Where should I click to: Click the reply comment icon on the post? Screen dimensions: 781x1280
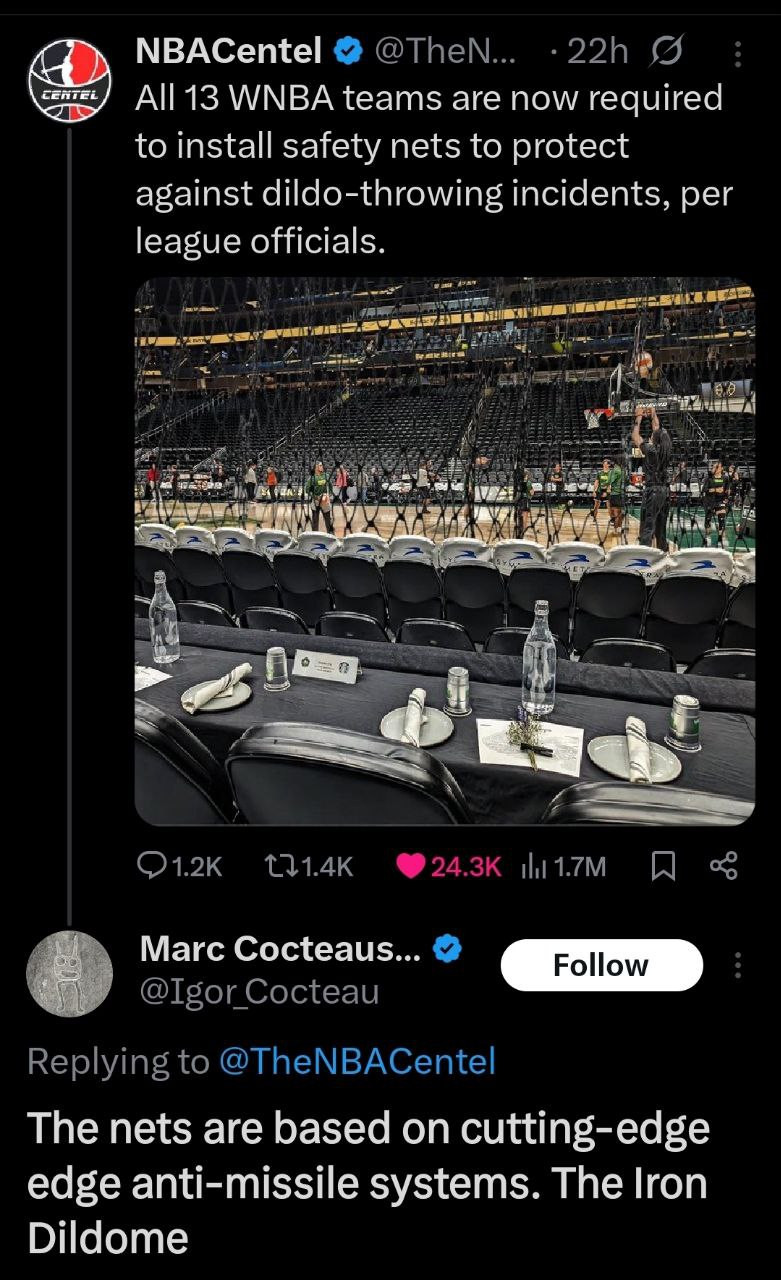tap(149, 866)
